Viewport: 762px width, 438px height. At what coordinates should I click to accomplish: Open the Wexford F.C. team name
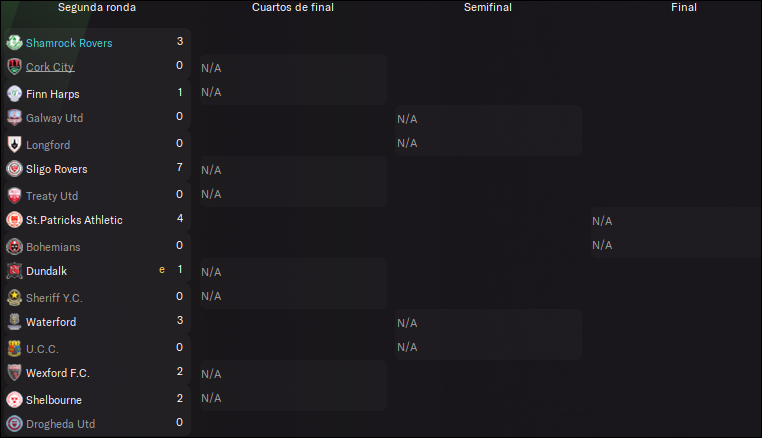[58, 373]
